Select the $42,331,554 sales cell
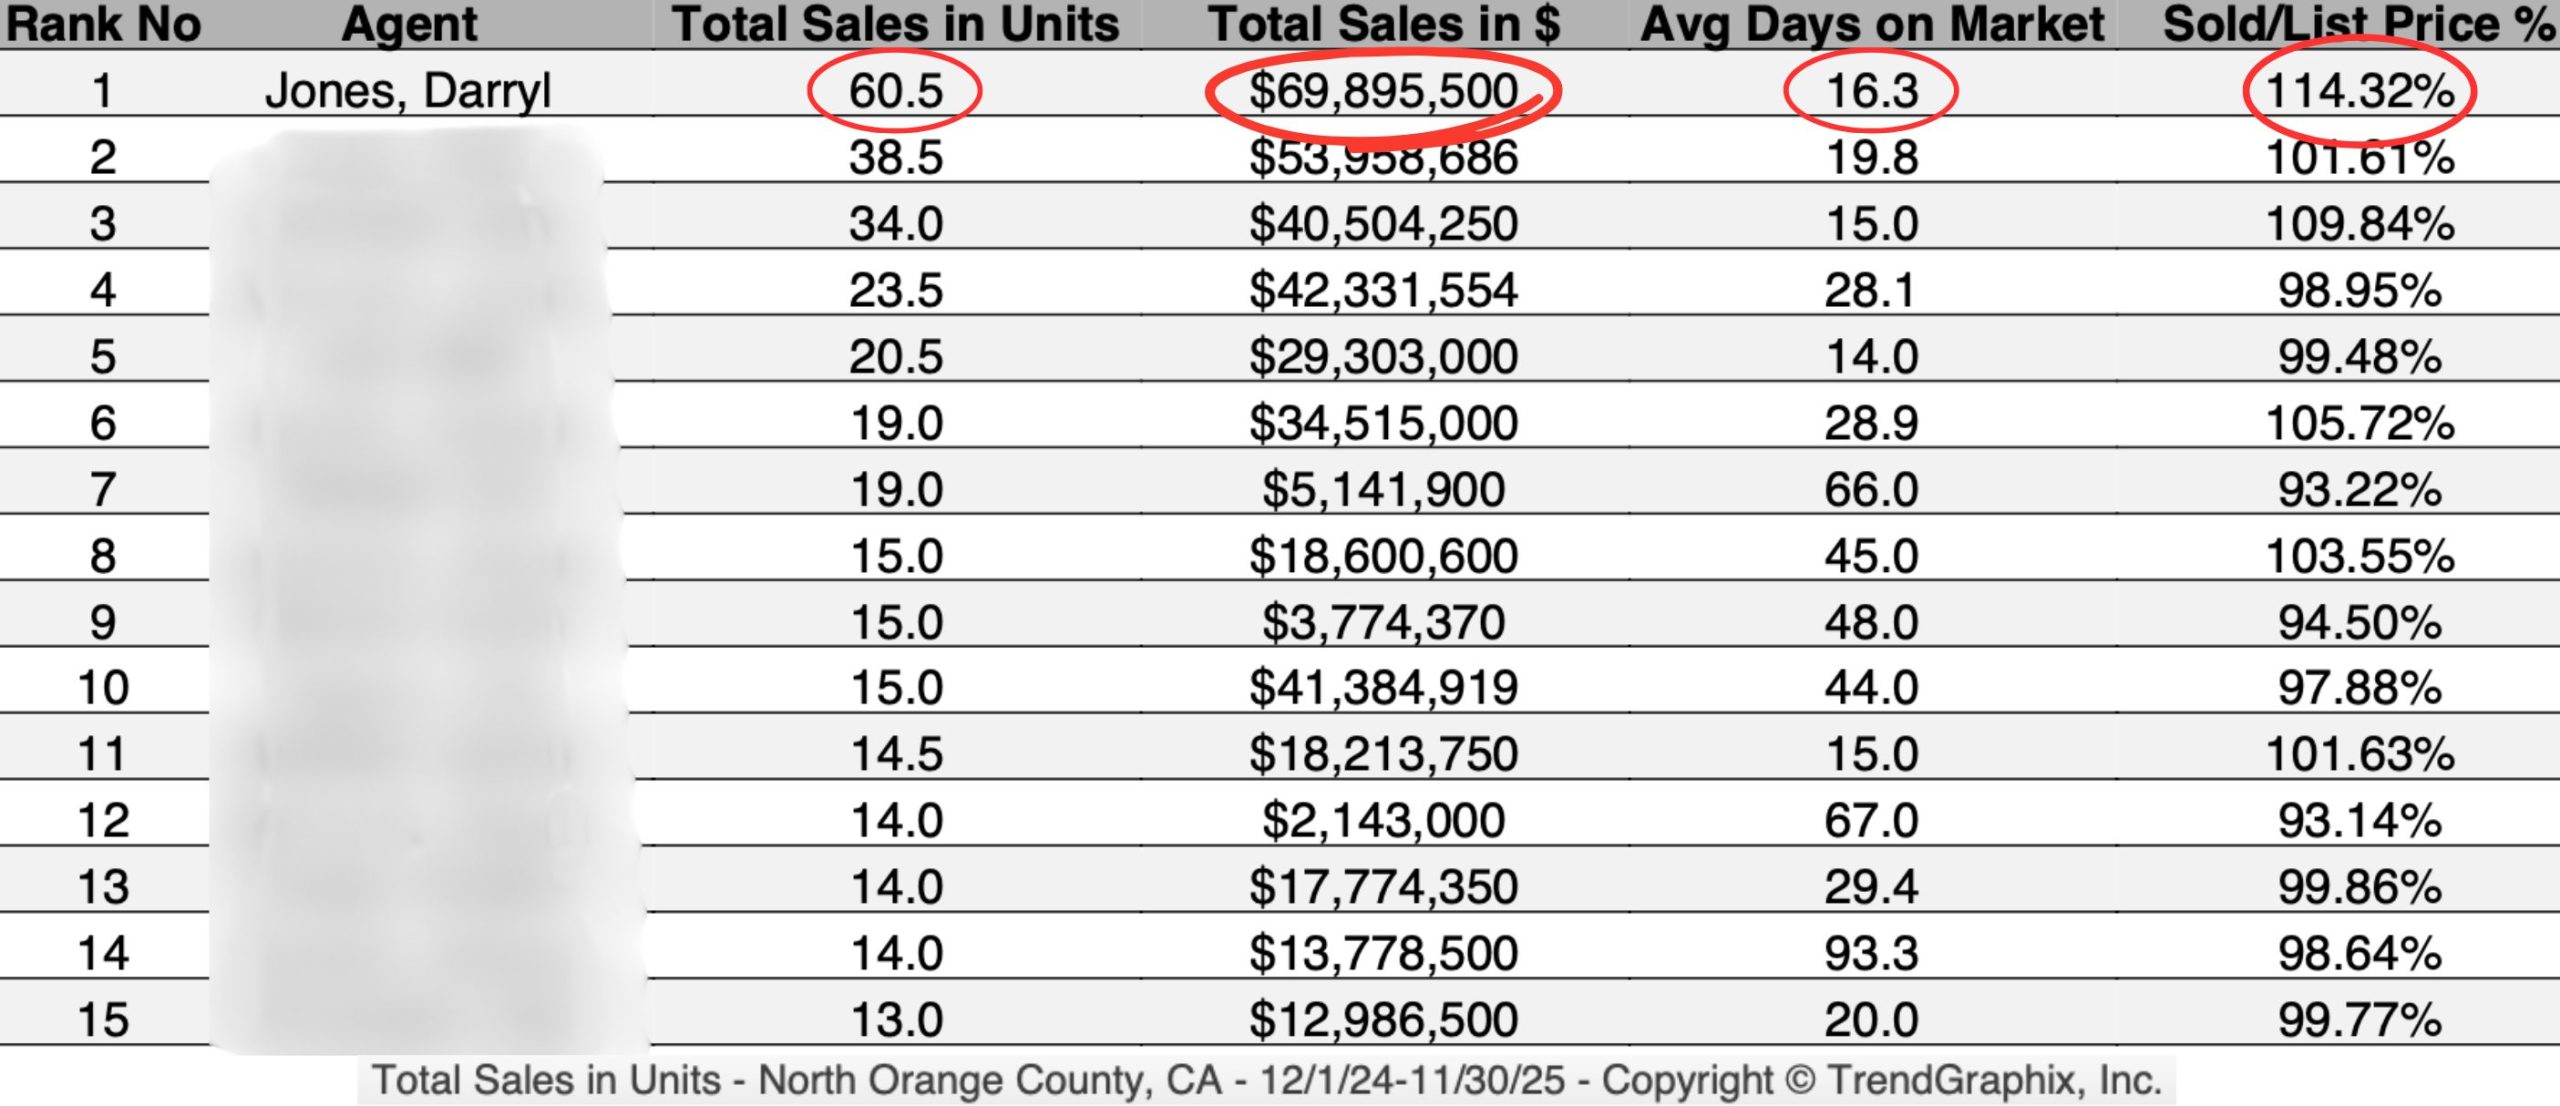Viewport: 2560px width, 1106px height. pyautogui.click(x=1383, y=291)
